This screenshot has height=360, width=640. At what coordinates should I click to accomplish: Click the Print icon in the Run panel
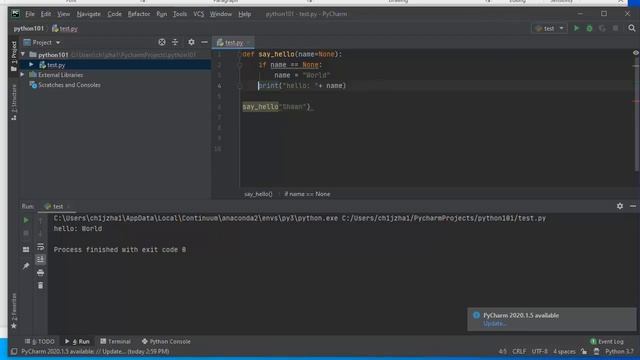coord(40,273)
